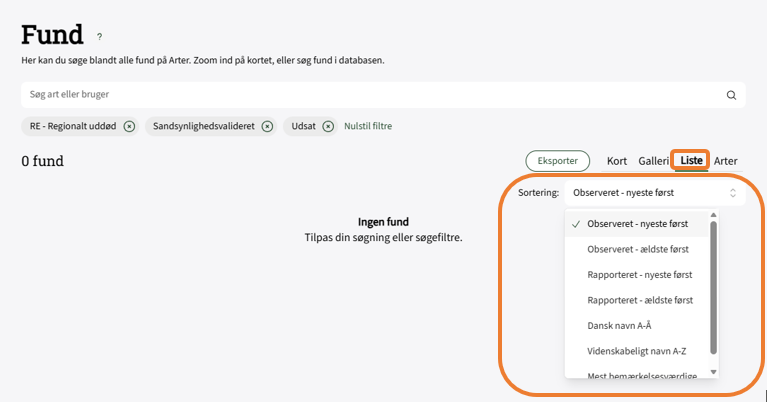Click the dropdown list scroll down arrow
769x402 pixels.
point(713,372)
